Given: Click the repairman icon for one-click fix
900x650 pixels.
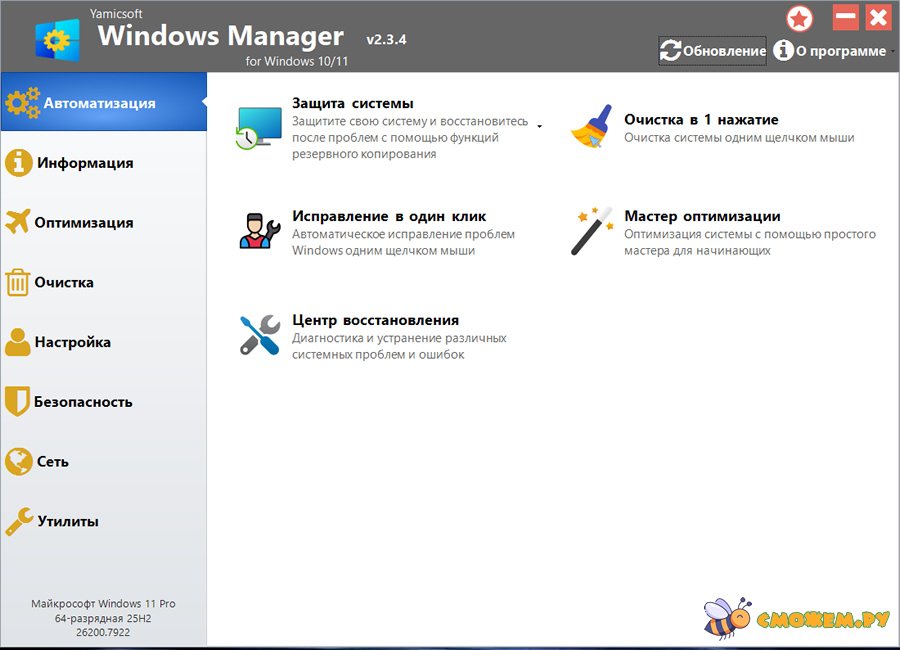Looking at the screenshot, I should click(x=258, y=229).
